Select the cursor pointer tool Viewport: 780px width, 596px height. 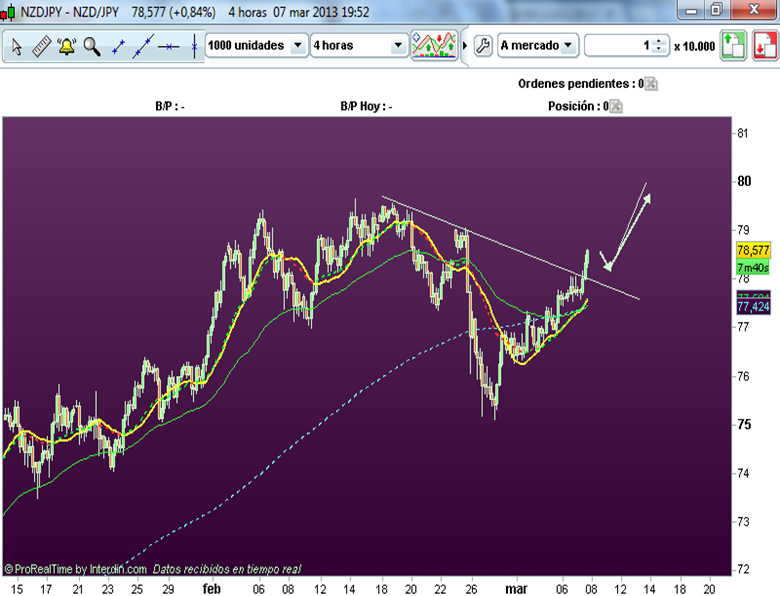click(x=16, y=47)
